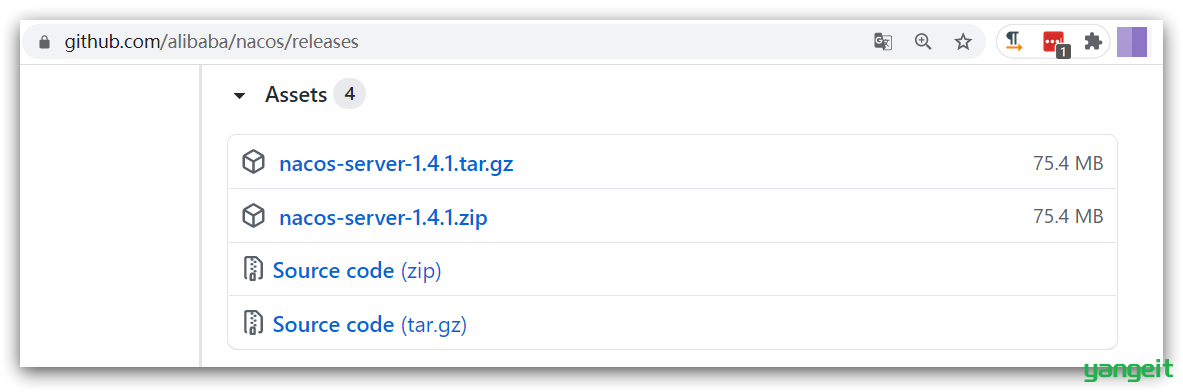Click the padlock site-info icon
The height and width of the screenshot is (392, 1183).
(45, 42)
